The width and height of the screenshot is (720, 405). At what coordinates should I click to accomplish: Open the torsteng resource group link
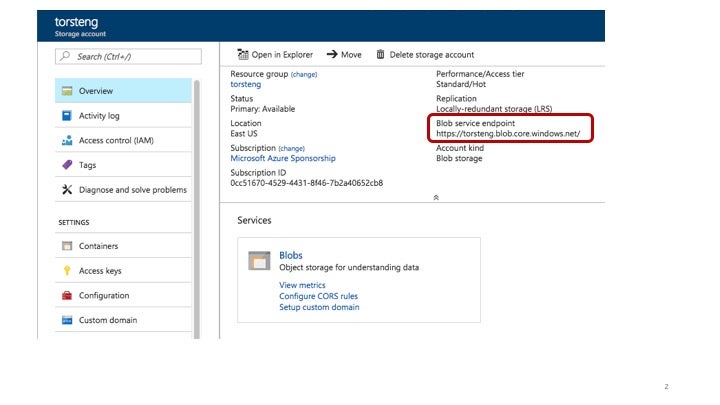click(x=247, y=85)
